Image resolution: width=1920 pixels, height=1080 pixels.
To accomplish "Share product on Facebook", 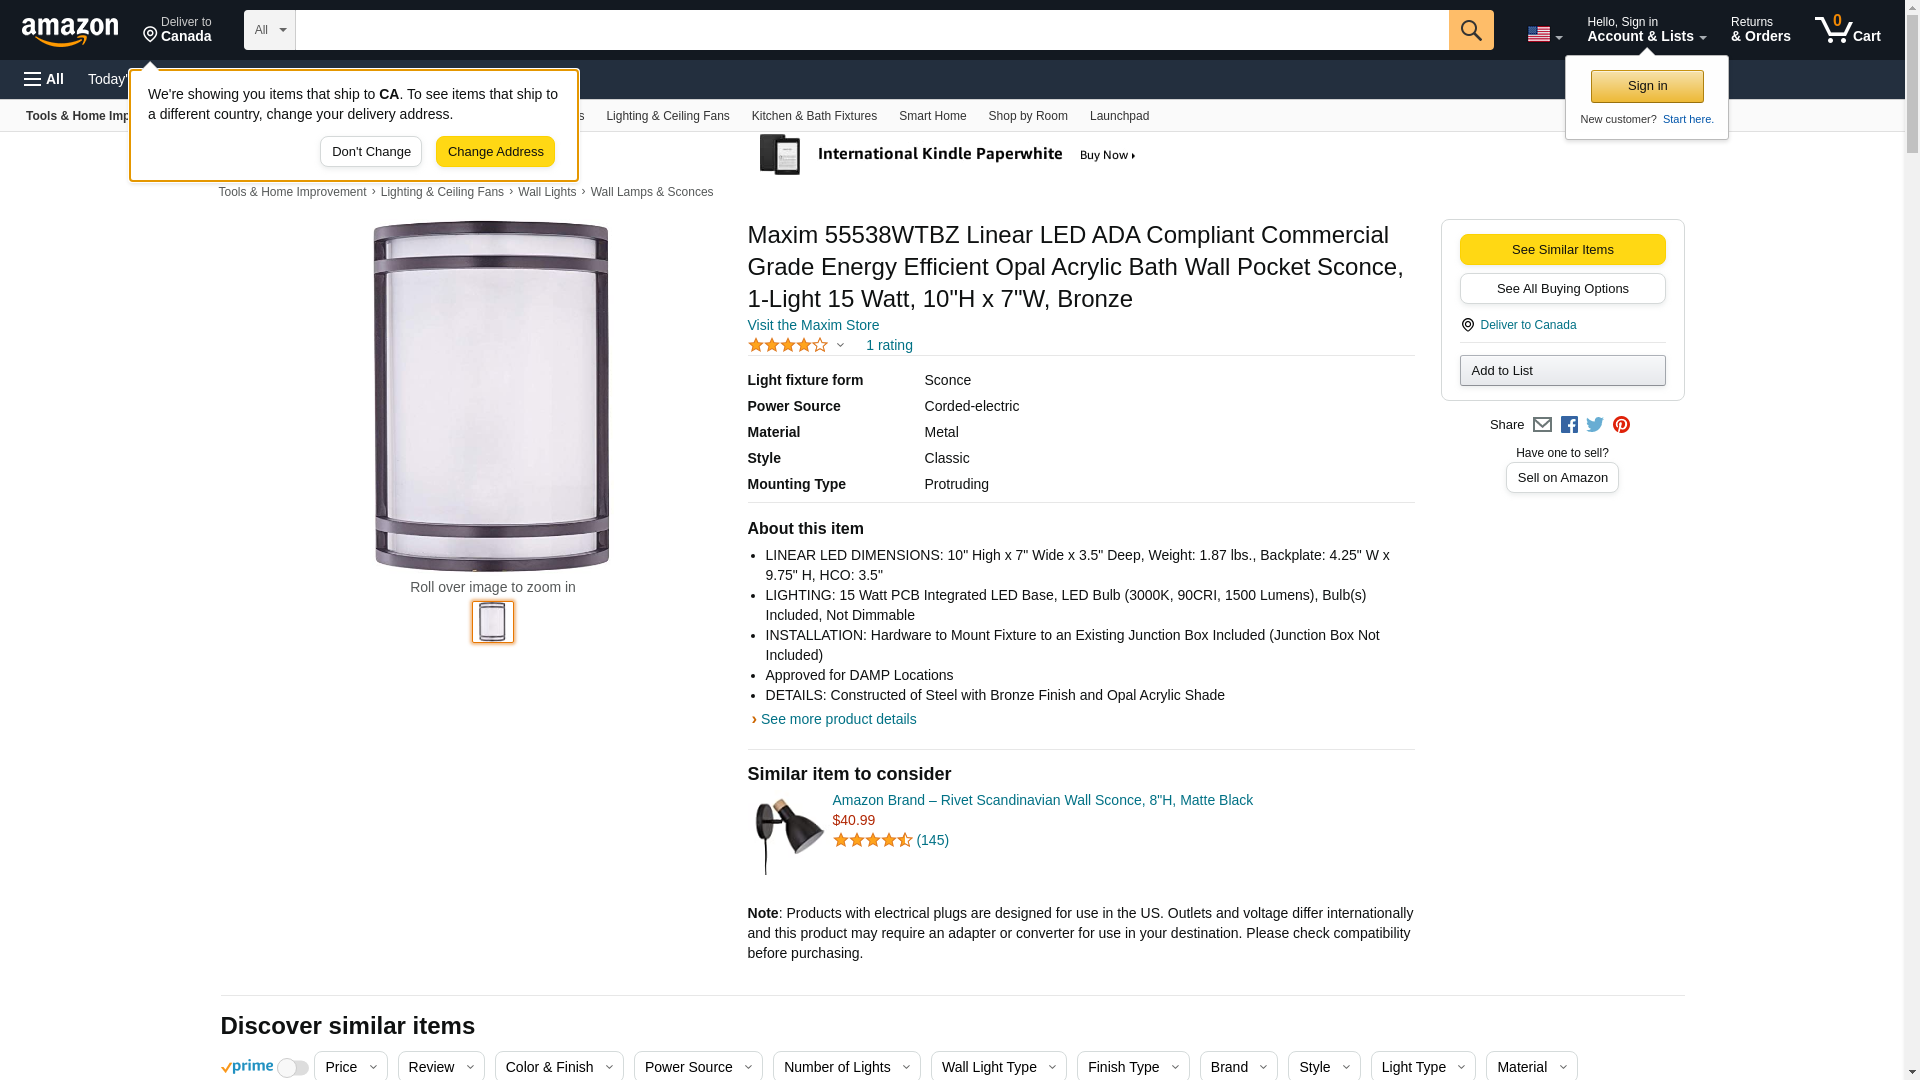I will [x=1569, y=425].
